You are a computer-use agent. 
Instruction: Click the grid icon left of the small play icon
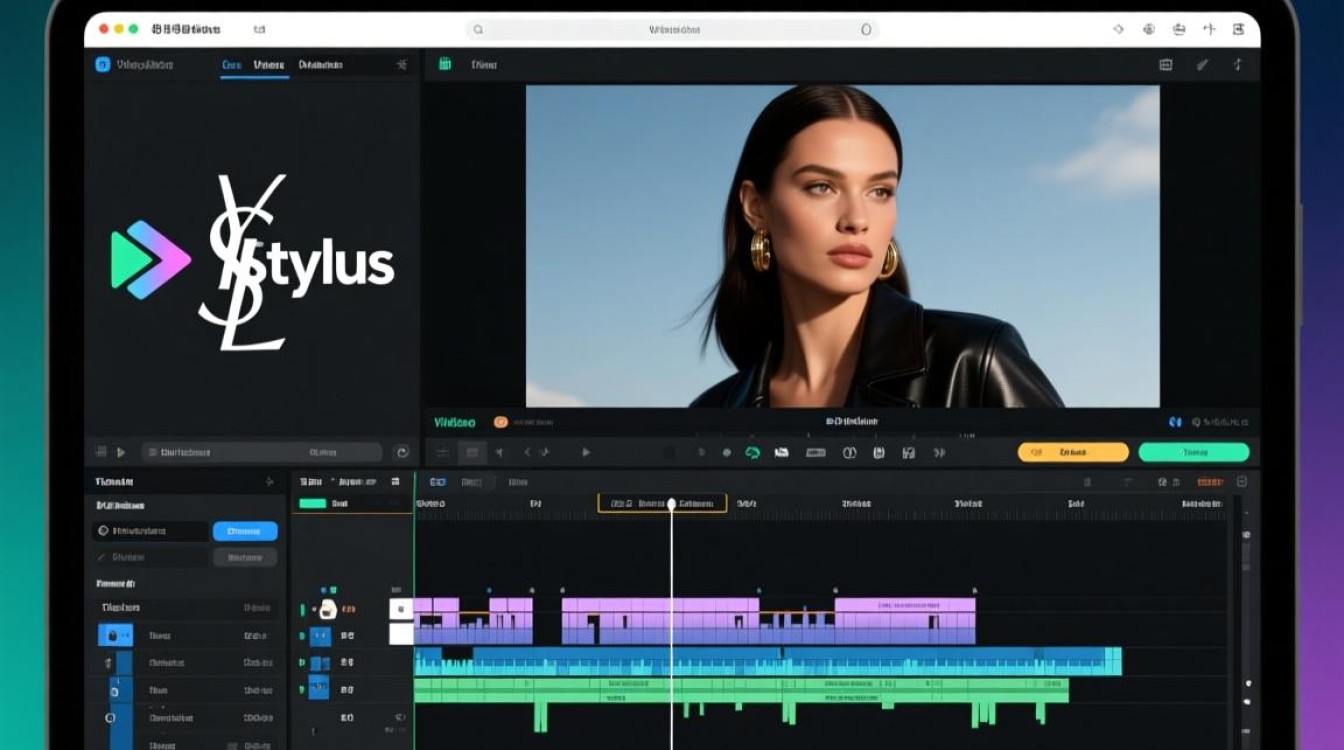click(x=100, y=453)
